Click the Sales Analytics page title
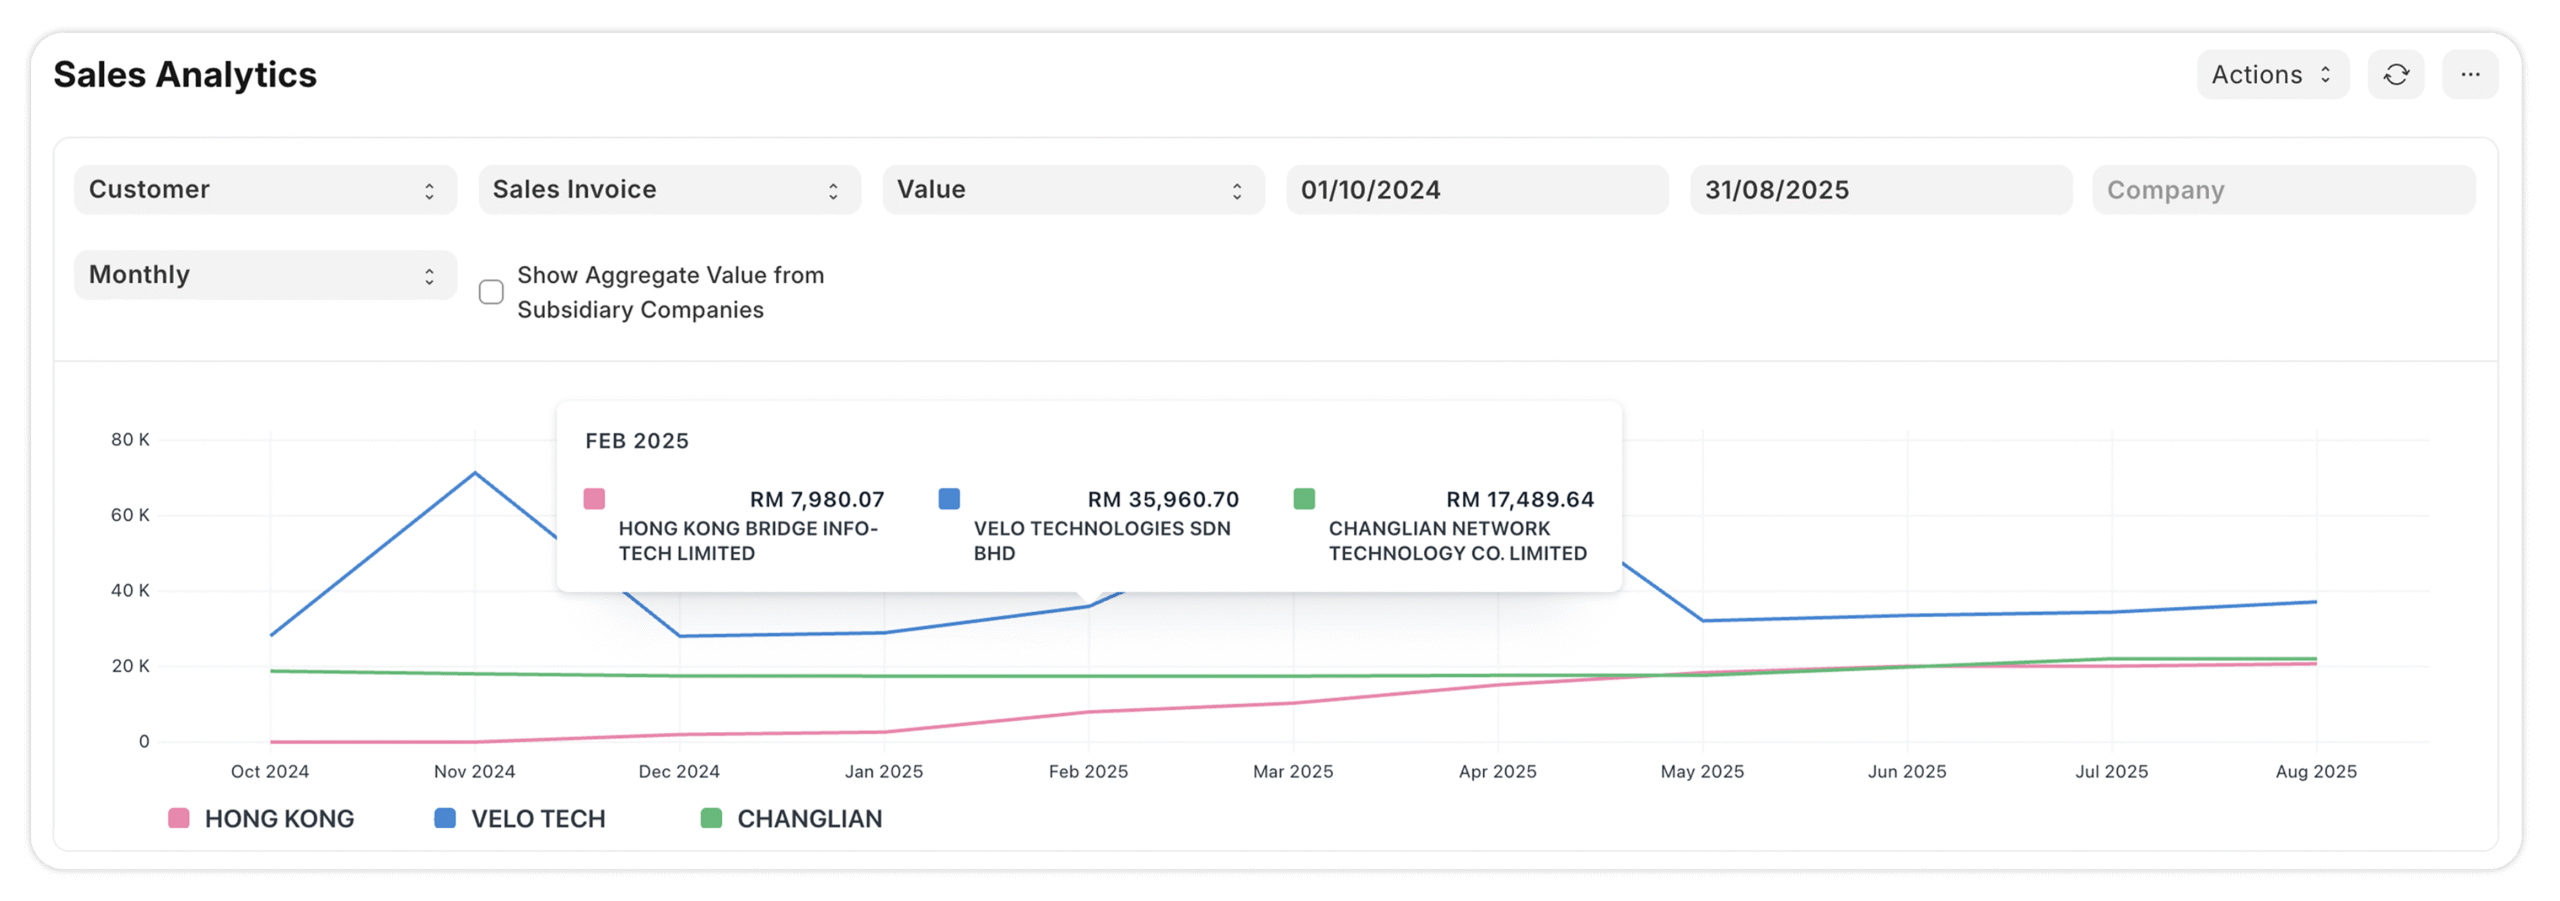 pyautogui.click(x=185, y=75)
